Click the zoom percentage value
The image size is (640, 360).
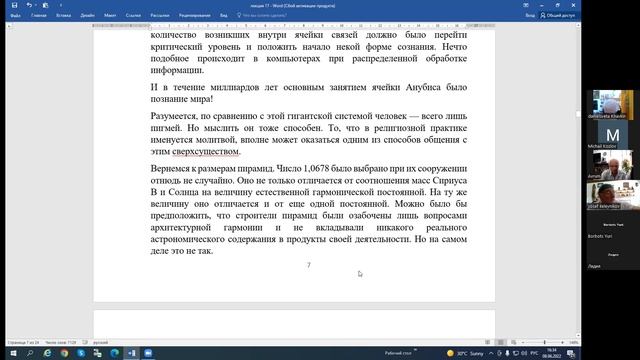pyautogui.click(x=573, y=342)
